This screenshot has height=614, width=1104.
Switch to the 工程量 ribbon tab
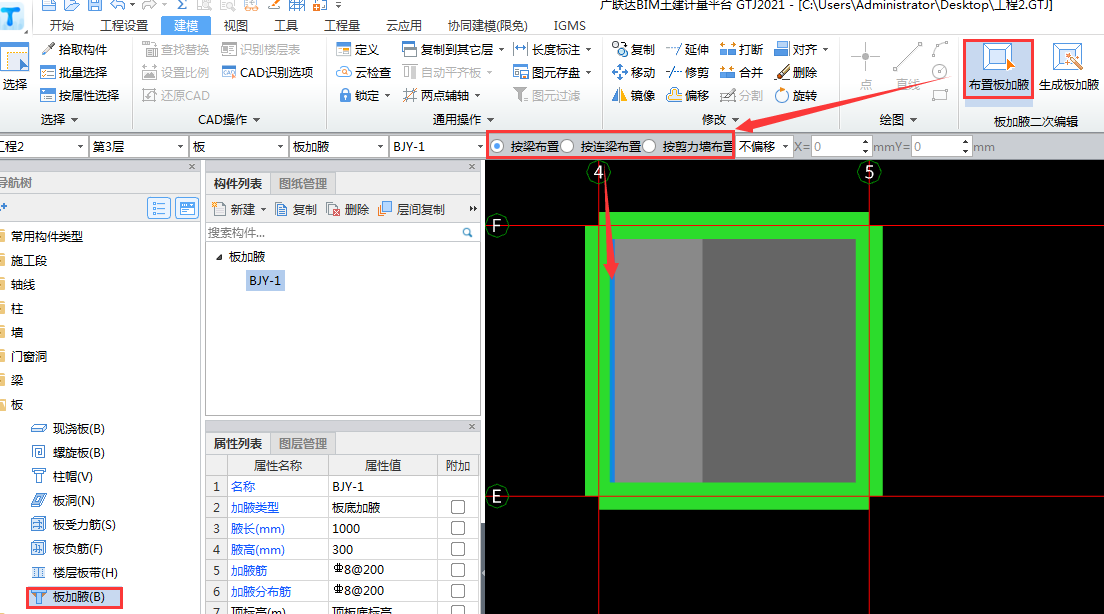click(x=341, y=25)
